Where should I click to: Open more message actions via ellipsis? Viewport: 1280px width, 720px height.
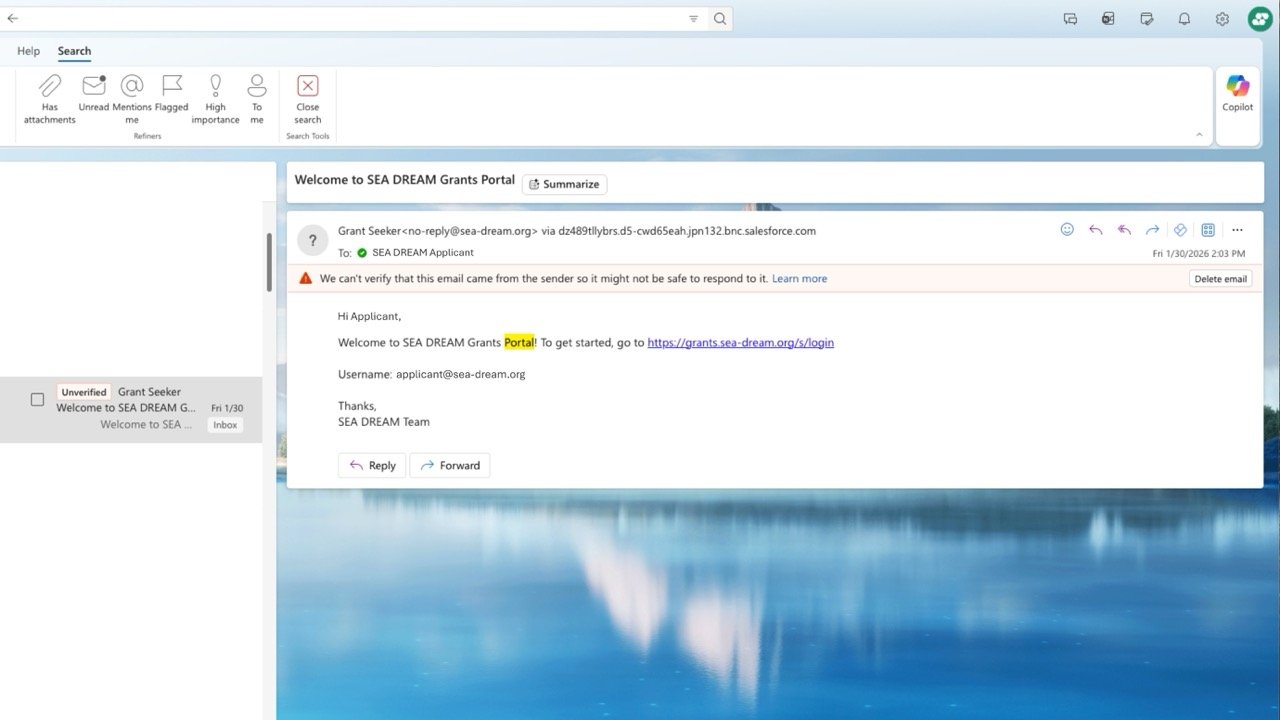[1238, 229]
